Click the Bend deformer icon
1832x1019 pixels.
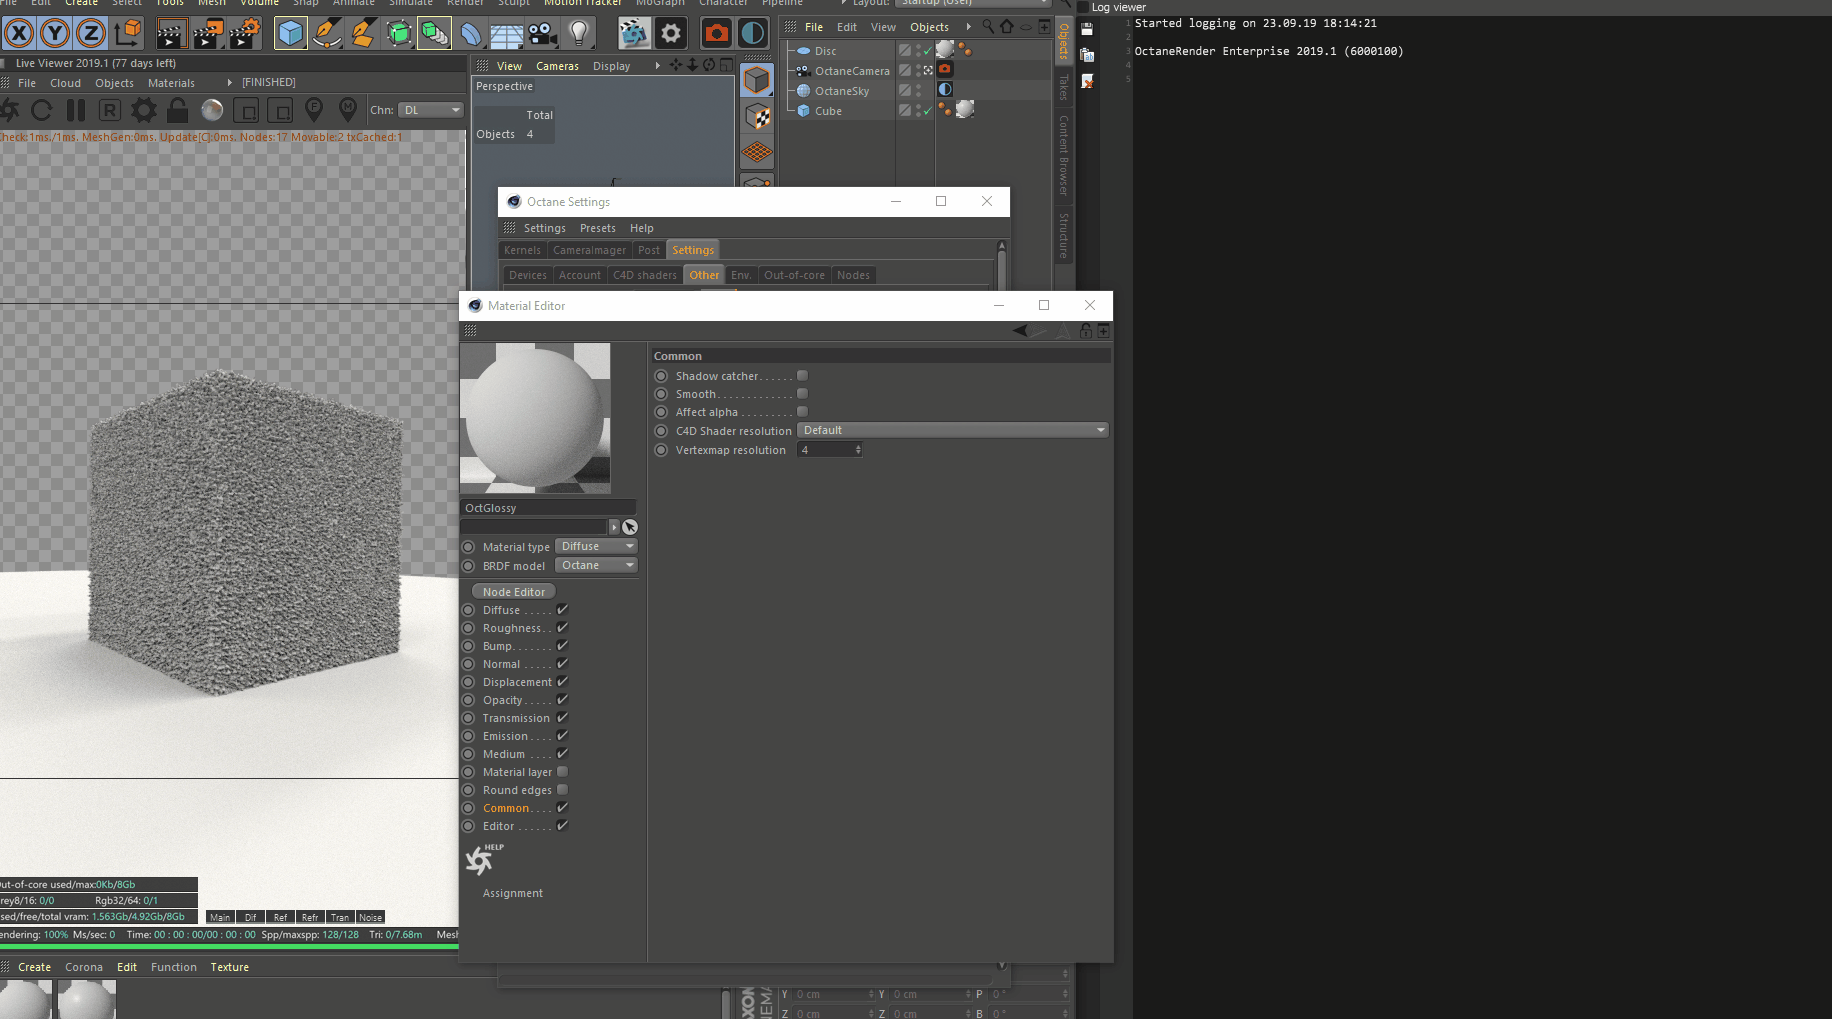coord(470,33)
